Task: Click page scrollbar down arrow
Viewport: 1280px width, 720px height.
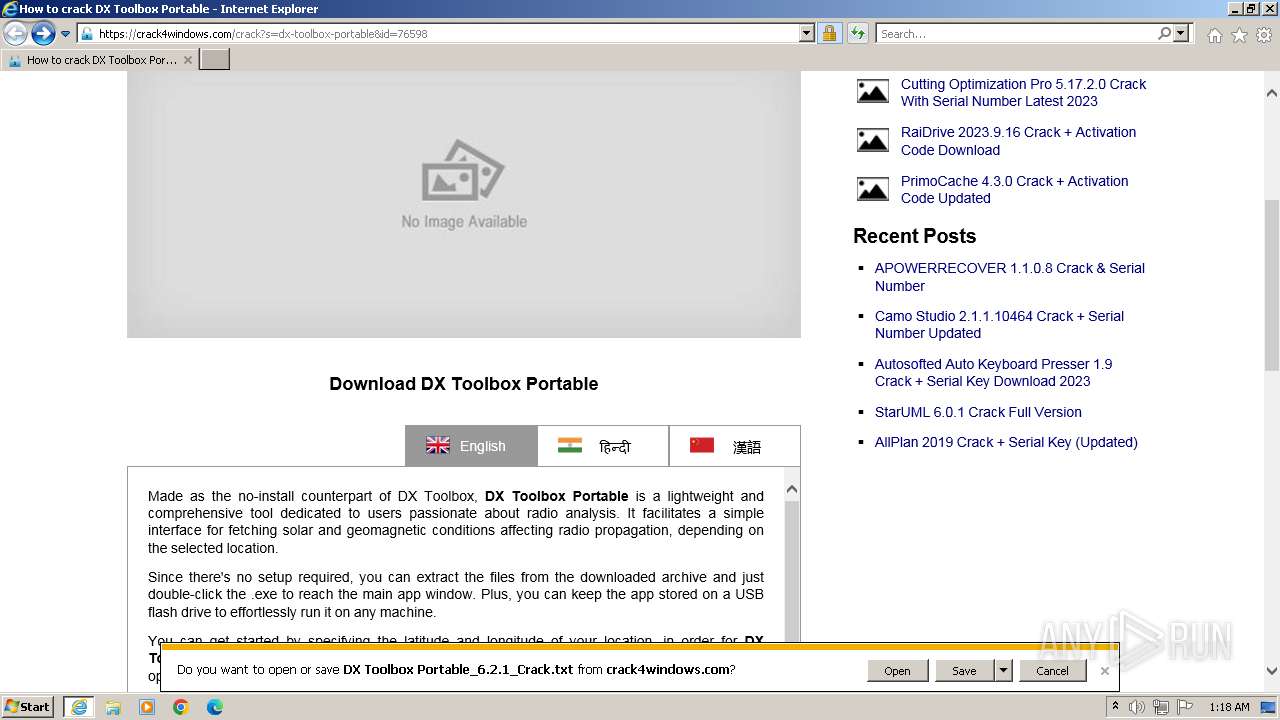Action: [1272, 672]
